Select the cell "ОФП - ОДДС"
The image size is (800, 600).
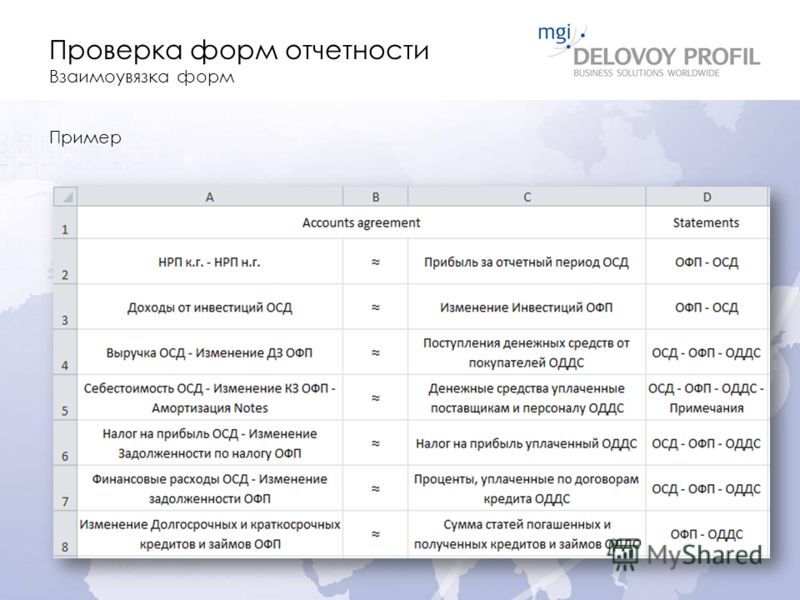point(707,534)
